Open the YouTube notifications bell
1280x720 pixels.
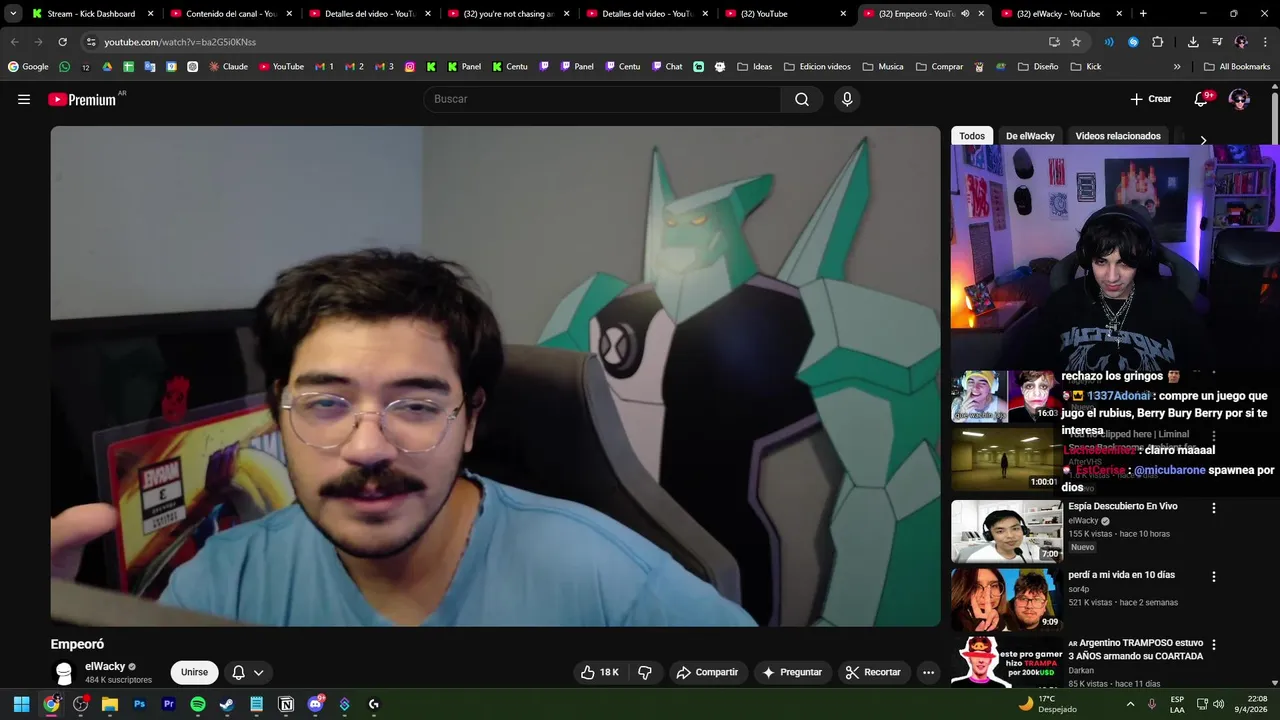point(1202,99)
